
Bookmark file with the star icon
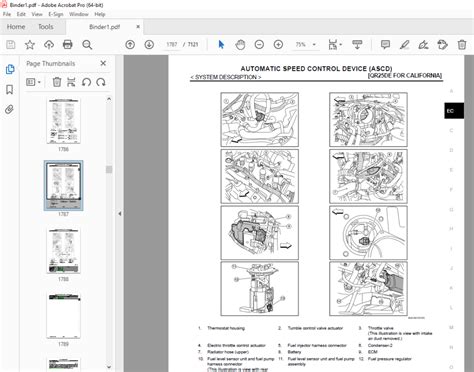point(30,45)
